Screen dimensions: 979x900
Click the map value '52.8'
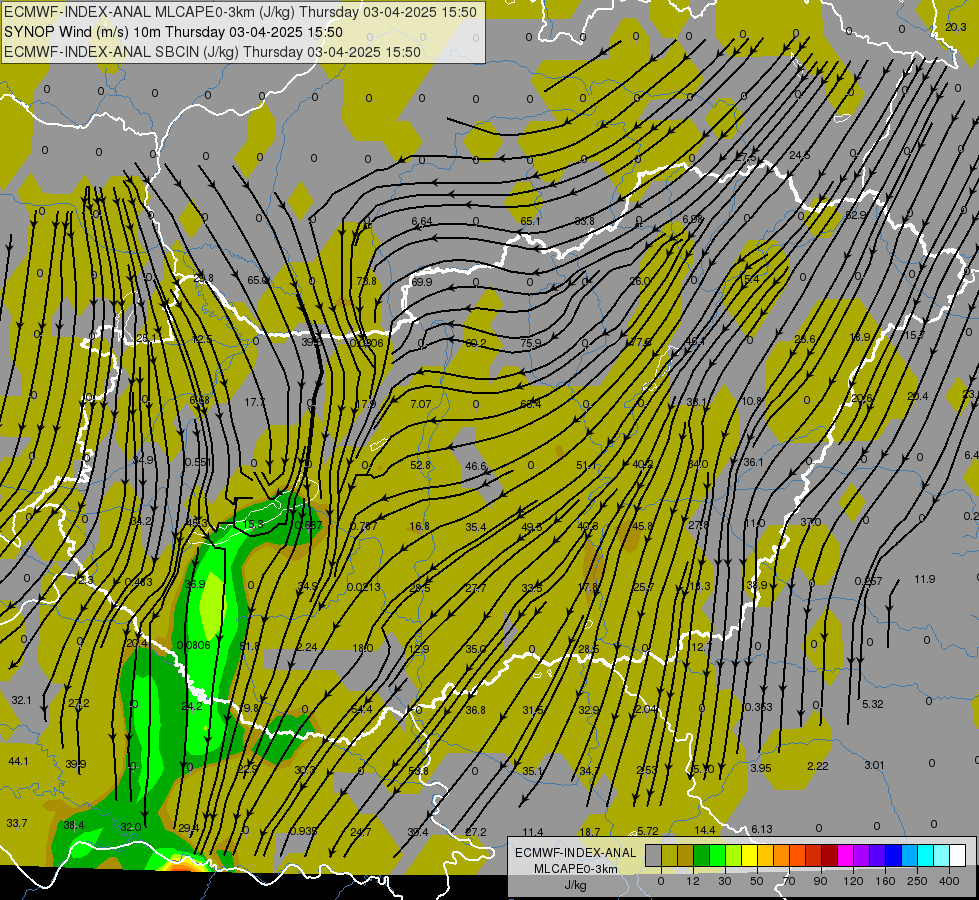[x=420, y=465]
